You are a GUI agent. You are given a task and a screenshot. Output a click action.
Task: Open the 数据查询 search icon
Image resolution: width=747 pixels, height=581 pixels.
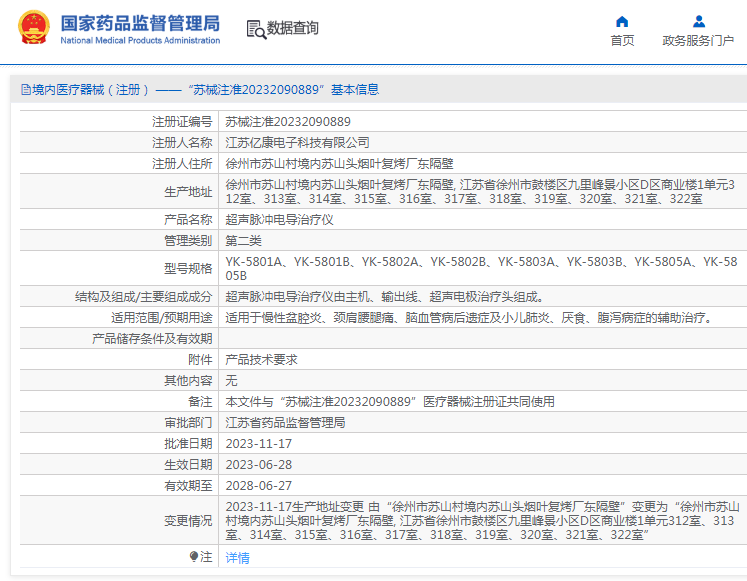256,30
